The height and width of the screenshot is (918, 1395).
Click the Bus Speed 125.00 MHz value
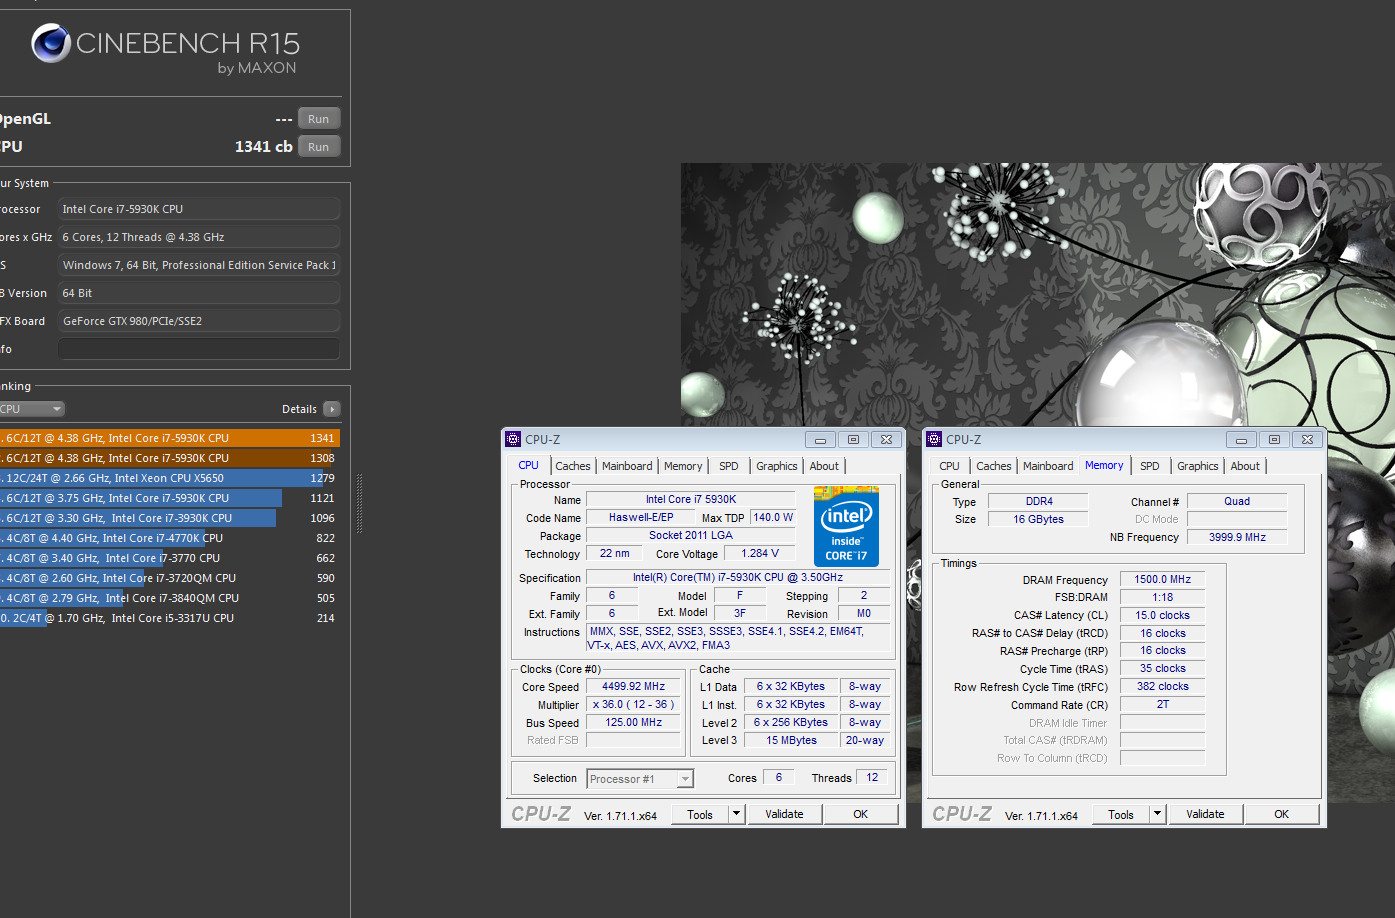634,723
